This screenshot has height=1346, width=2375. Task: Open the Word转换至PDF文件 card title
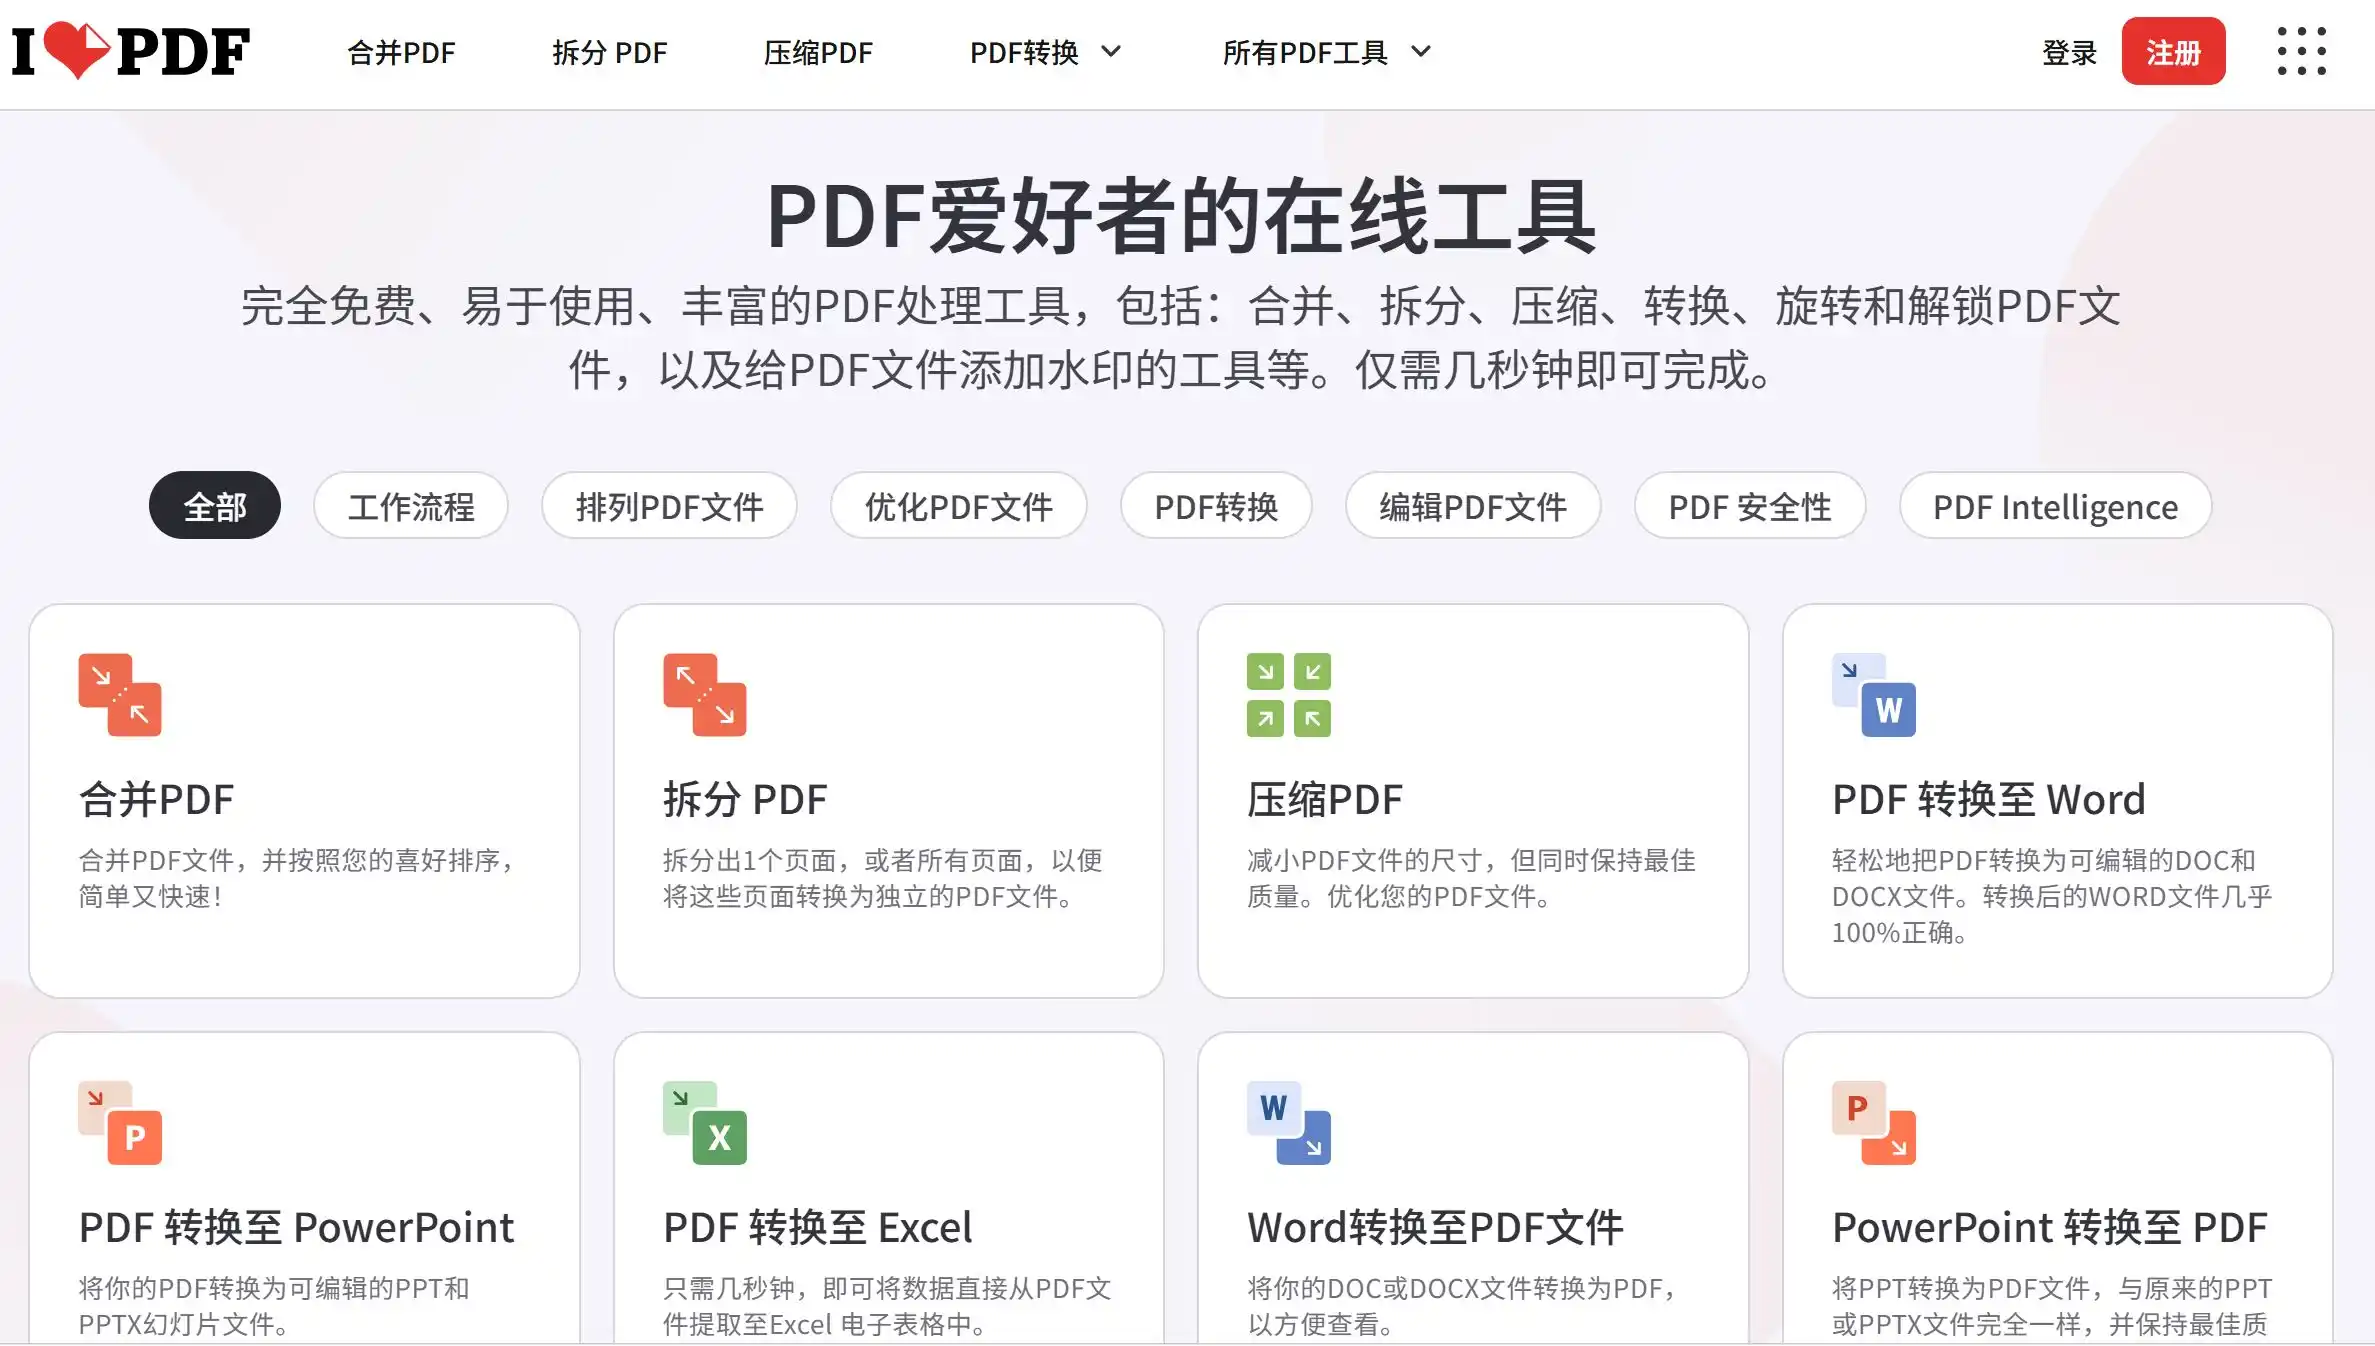tap(1435, 1227)
